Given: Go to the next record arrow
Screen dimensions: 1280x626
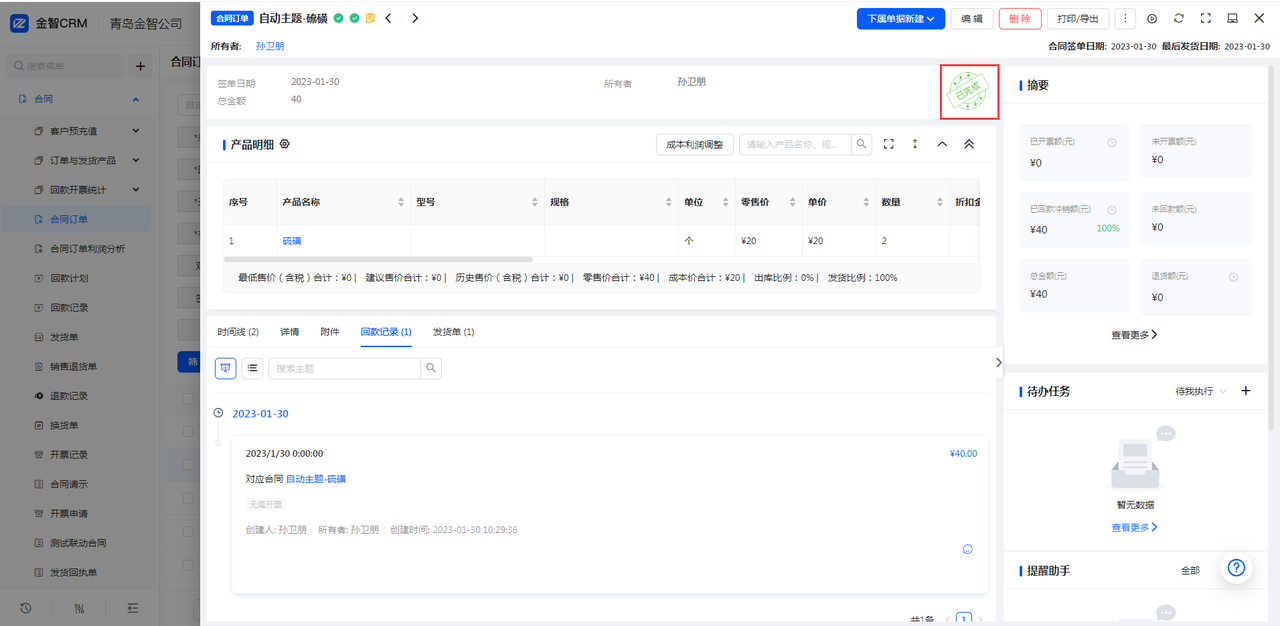Looking at the screenshot, I should coord(415,18).
